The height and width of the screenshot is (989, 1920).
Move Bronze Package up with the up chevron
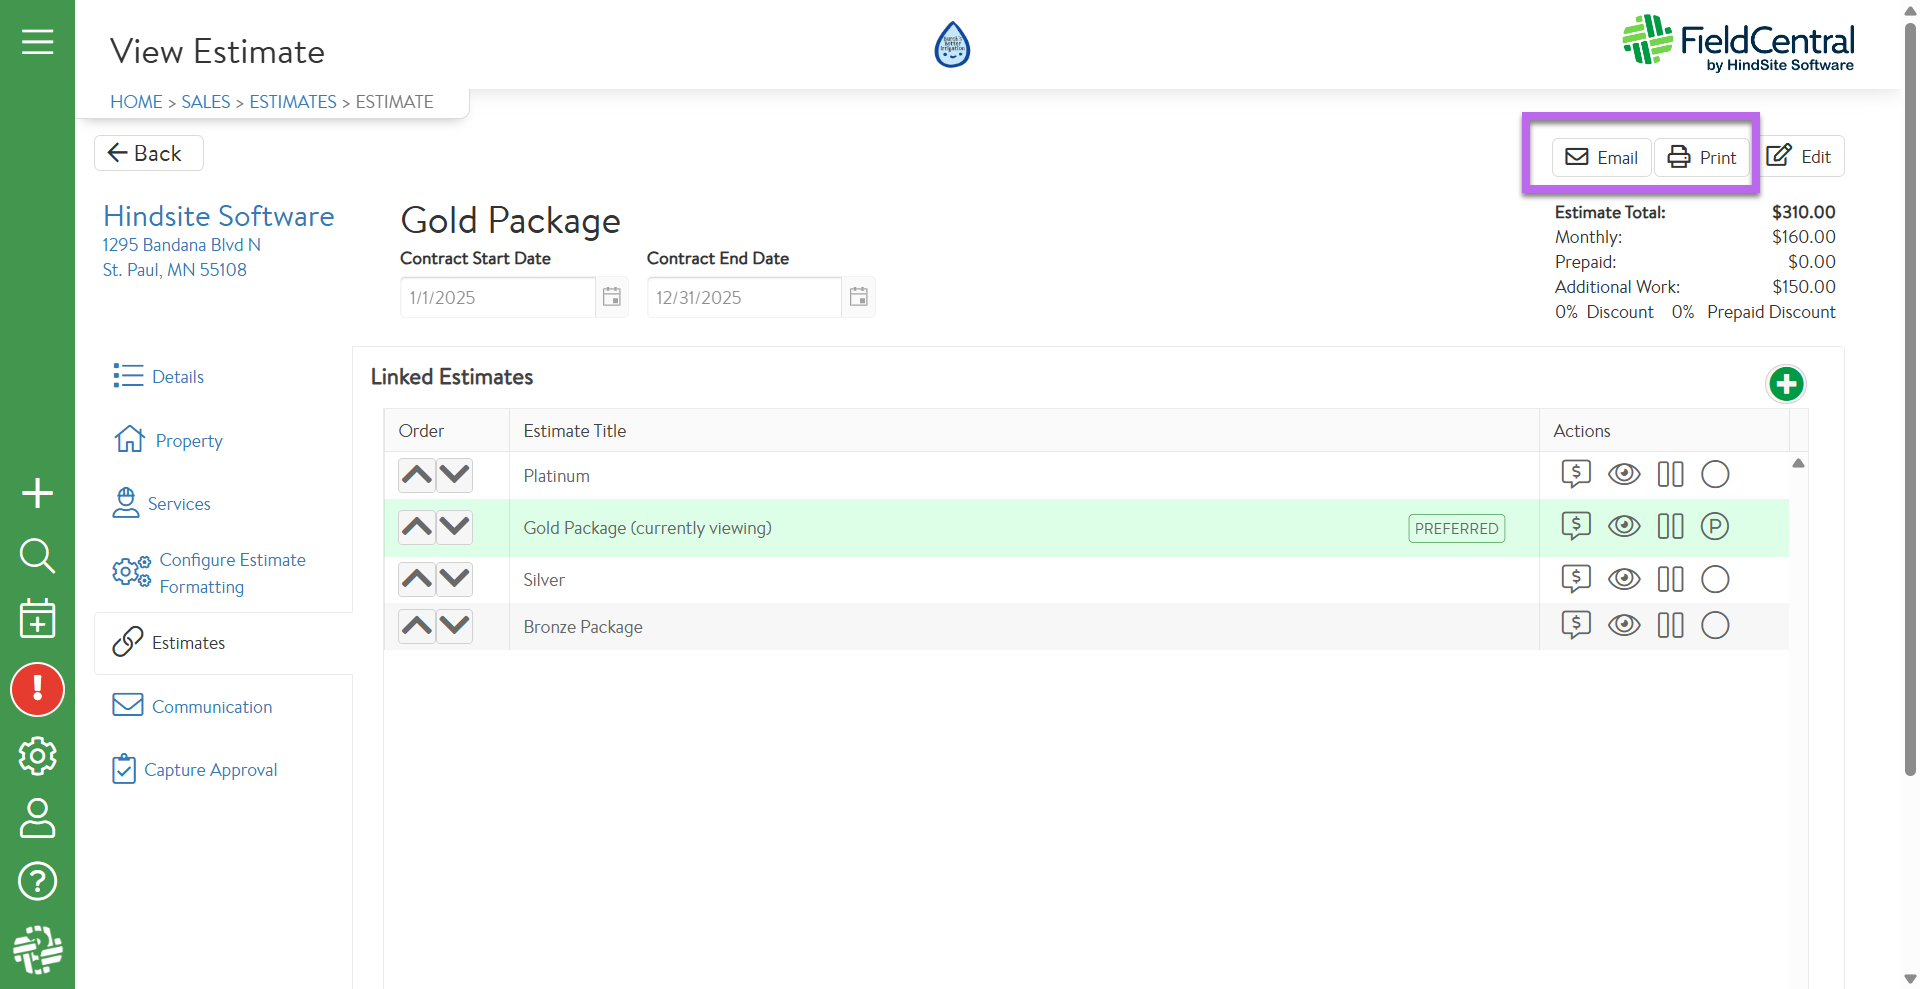pos(417,626)
